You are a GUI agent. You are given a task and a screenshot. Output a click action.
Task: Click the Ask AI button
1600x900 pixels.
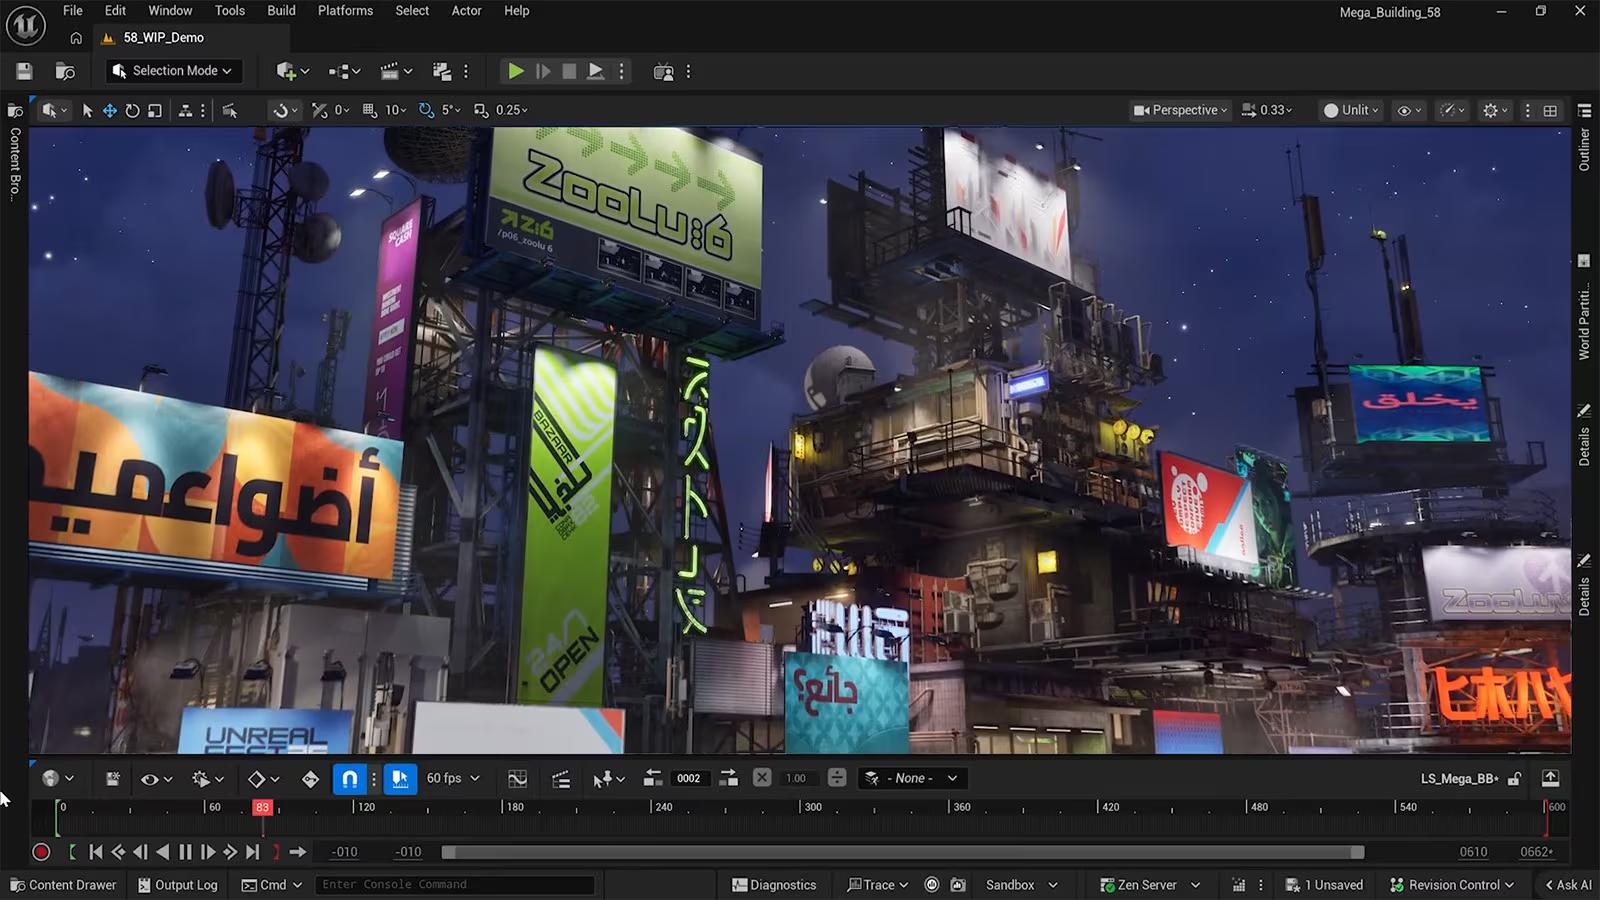pos(1568,885)
